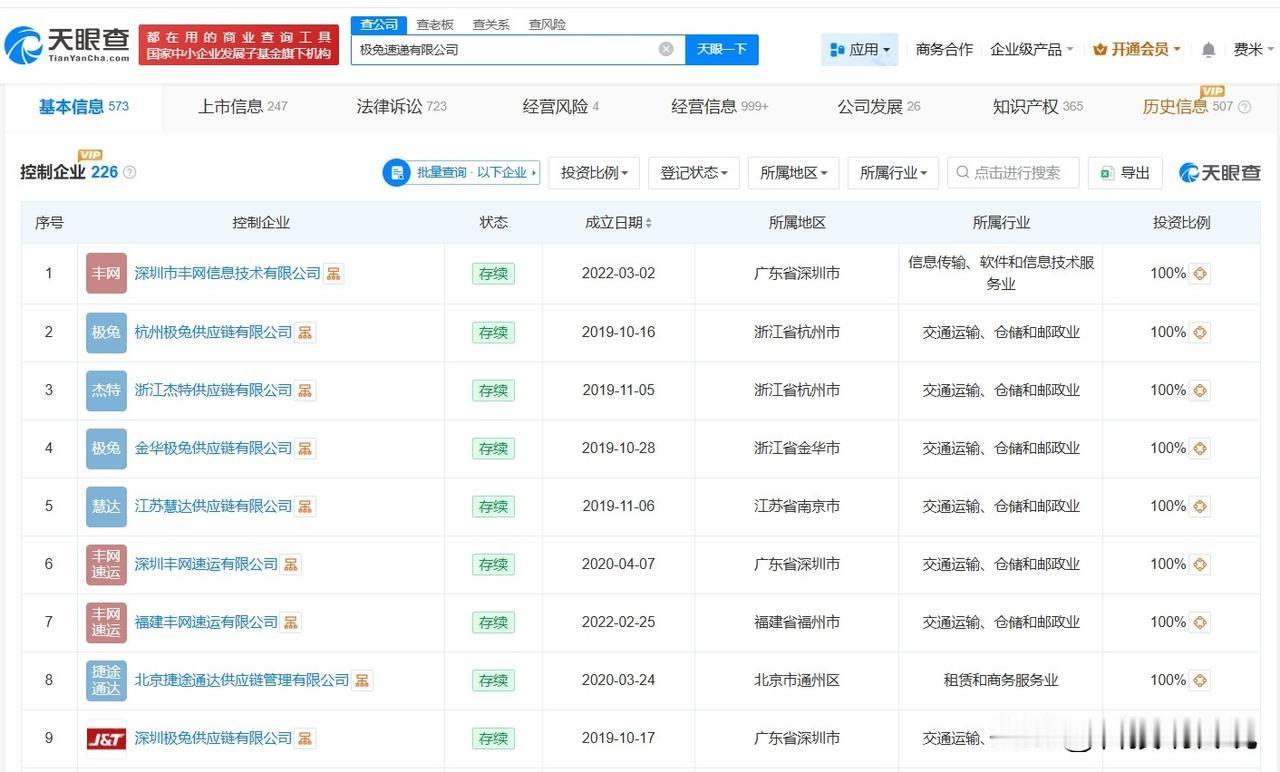Screen dimensions: 1280x772
Task: Select the 公司发展 26 tab
Action: pos(879,107)
